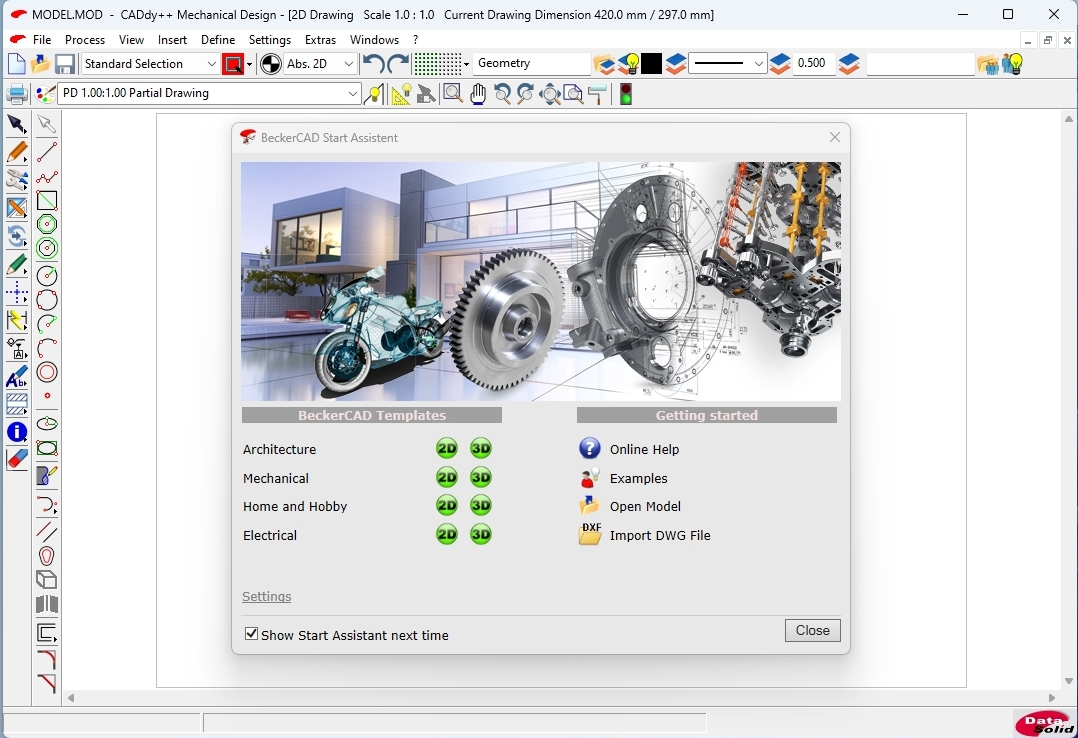Select the three-point circle tool
Image resolution: width=1078 pixels, height=738 pixels.
pos(47,300)
